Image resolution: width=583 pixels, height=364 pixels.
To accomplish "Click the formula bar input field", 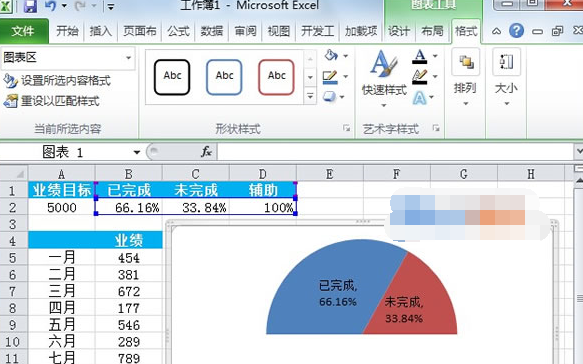I will coord(396,152).
